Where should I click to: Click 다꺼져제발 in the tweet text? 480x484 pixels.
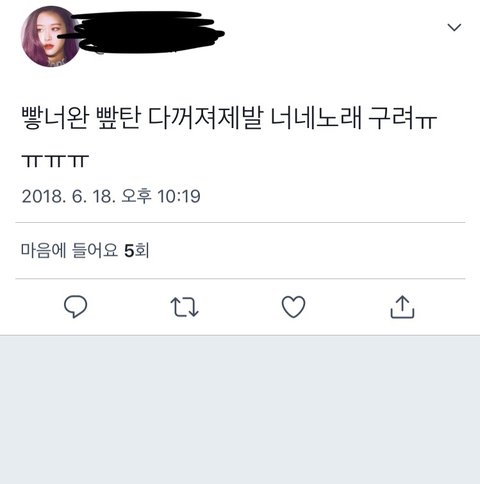205,118
